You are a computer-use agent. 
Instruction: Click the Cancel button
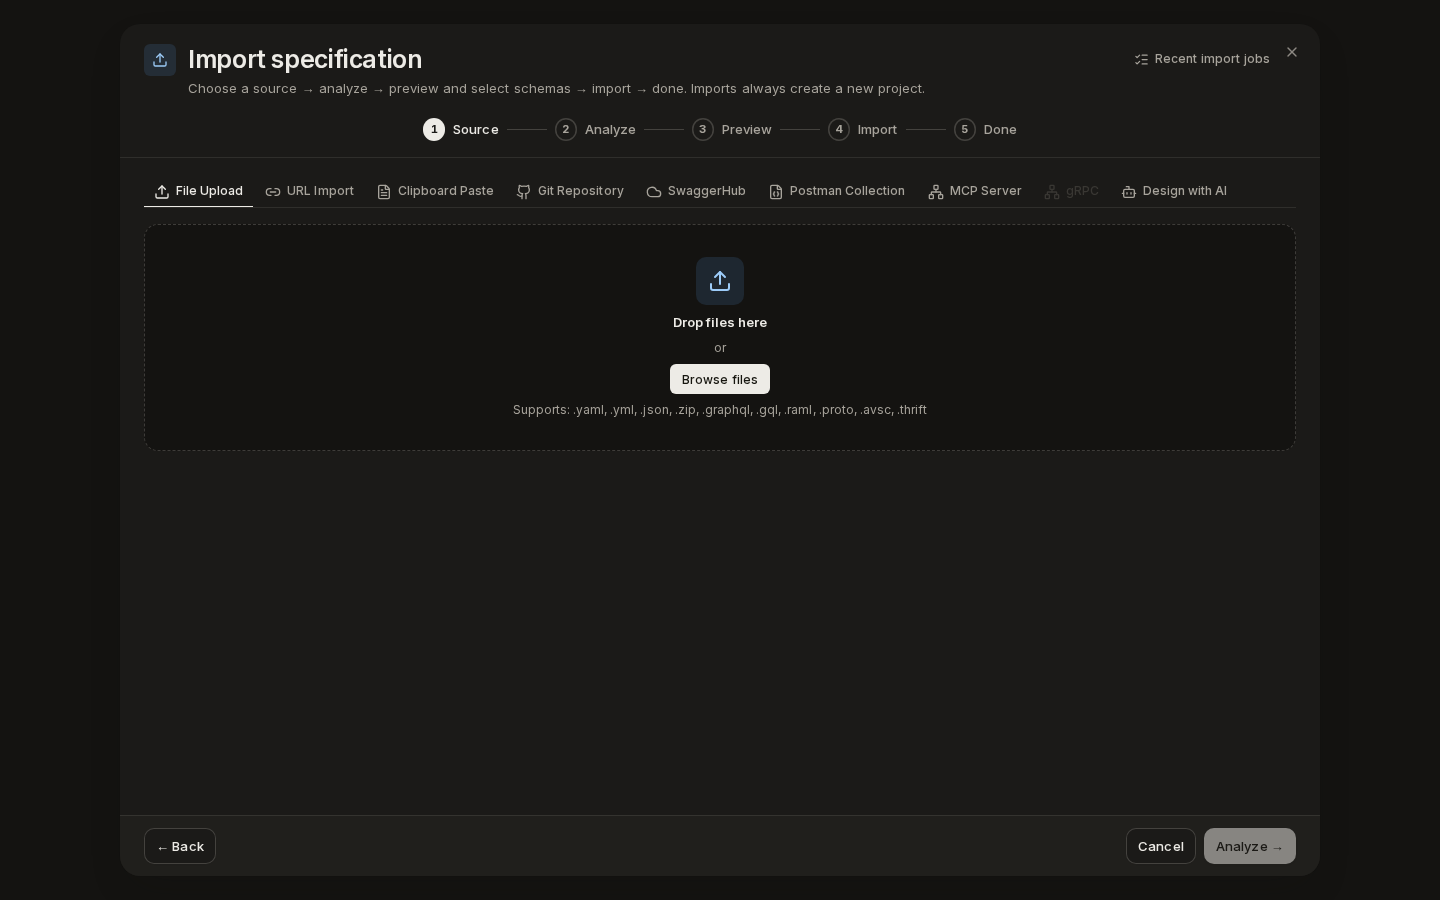pyautogui.click(x=1161, y=846)
